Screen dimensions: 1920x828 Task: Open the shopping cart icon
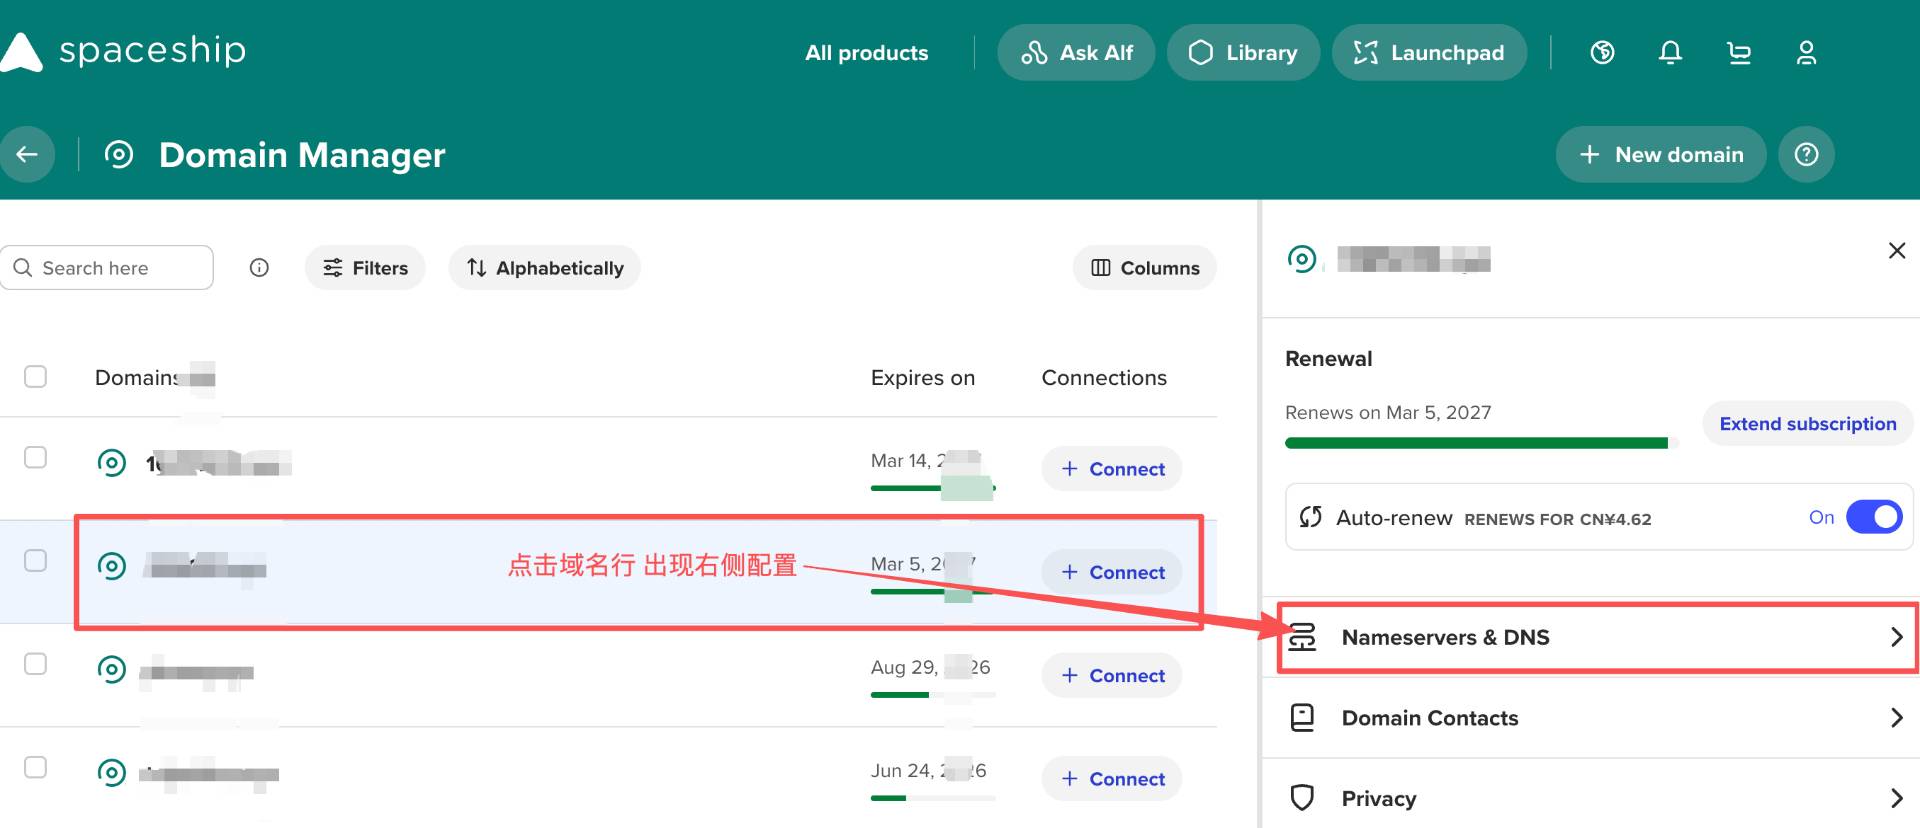click(1739, 53)
